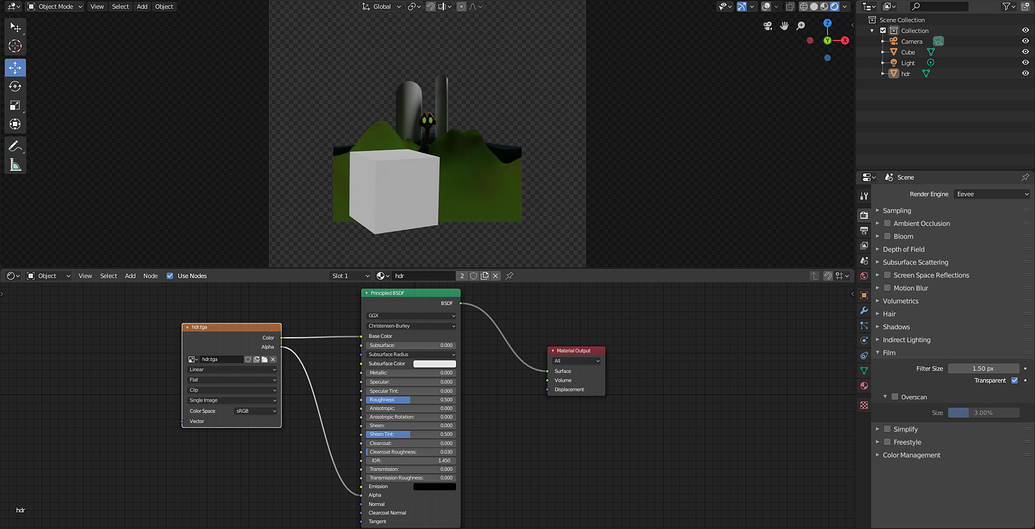Image resolution: width=1035 pixels, height=529 pixels.
Task: Expand the Sampling panel
Action: point(896,211)
